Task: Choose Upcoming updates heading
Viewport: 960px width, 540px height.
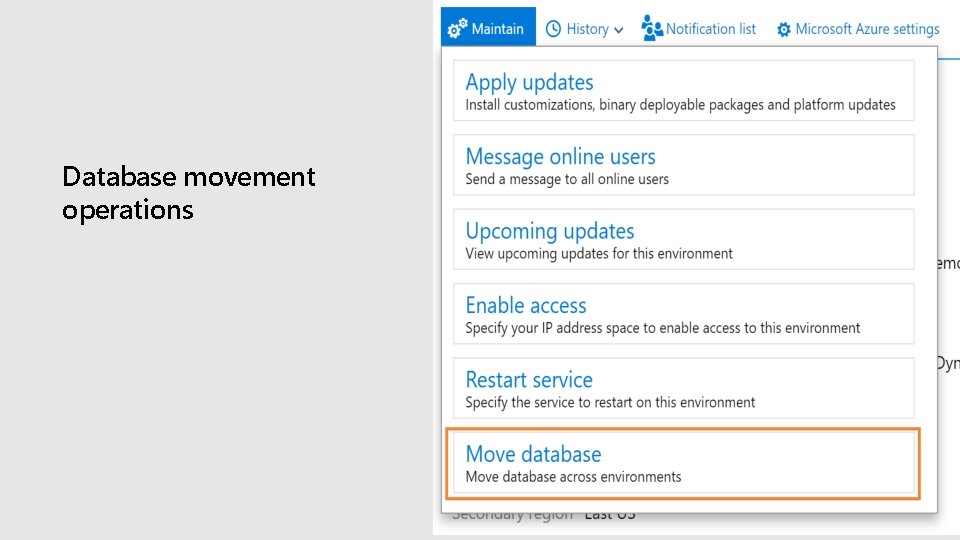Action: coord(550,231)
